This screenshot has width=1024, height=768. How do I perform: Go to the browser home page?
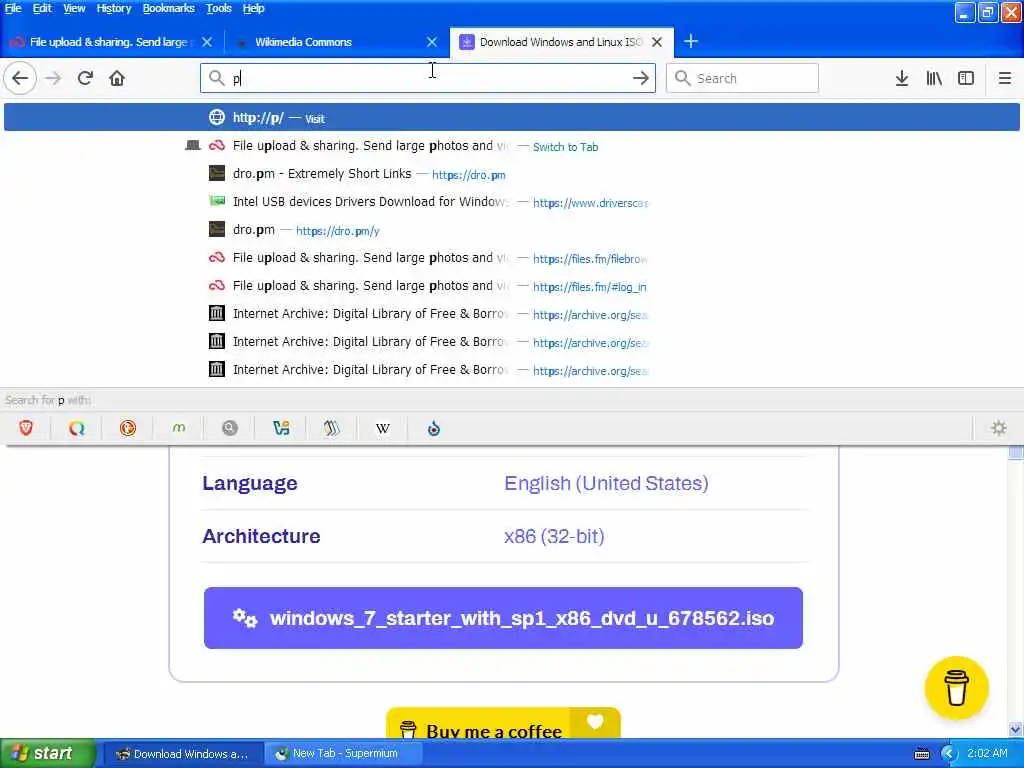(x=117, y=78)
